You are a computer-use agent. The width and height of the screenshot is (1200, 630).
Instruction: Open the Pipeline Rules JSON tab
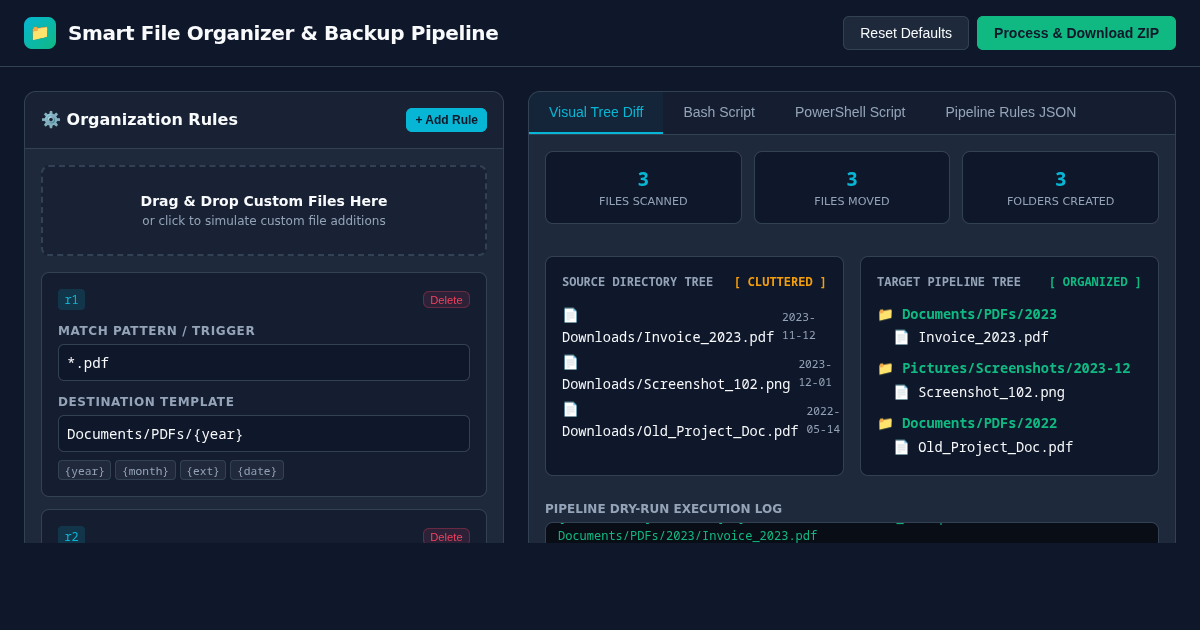[x=1011, y=112]
